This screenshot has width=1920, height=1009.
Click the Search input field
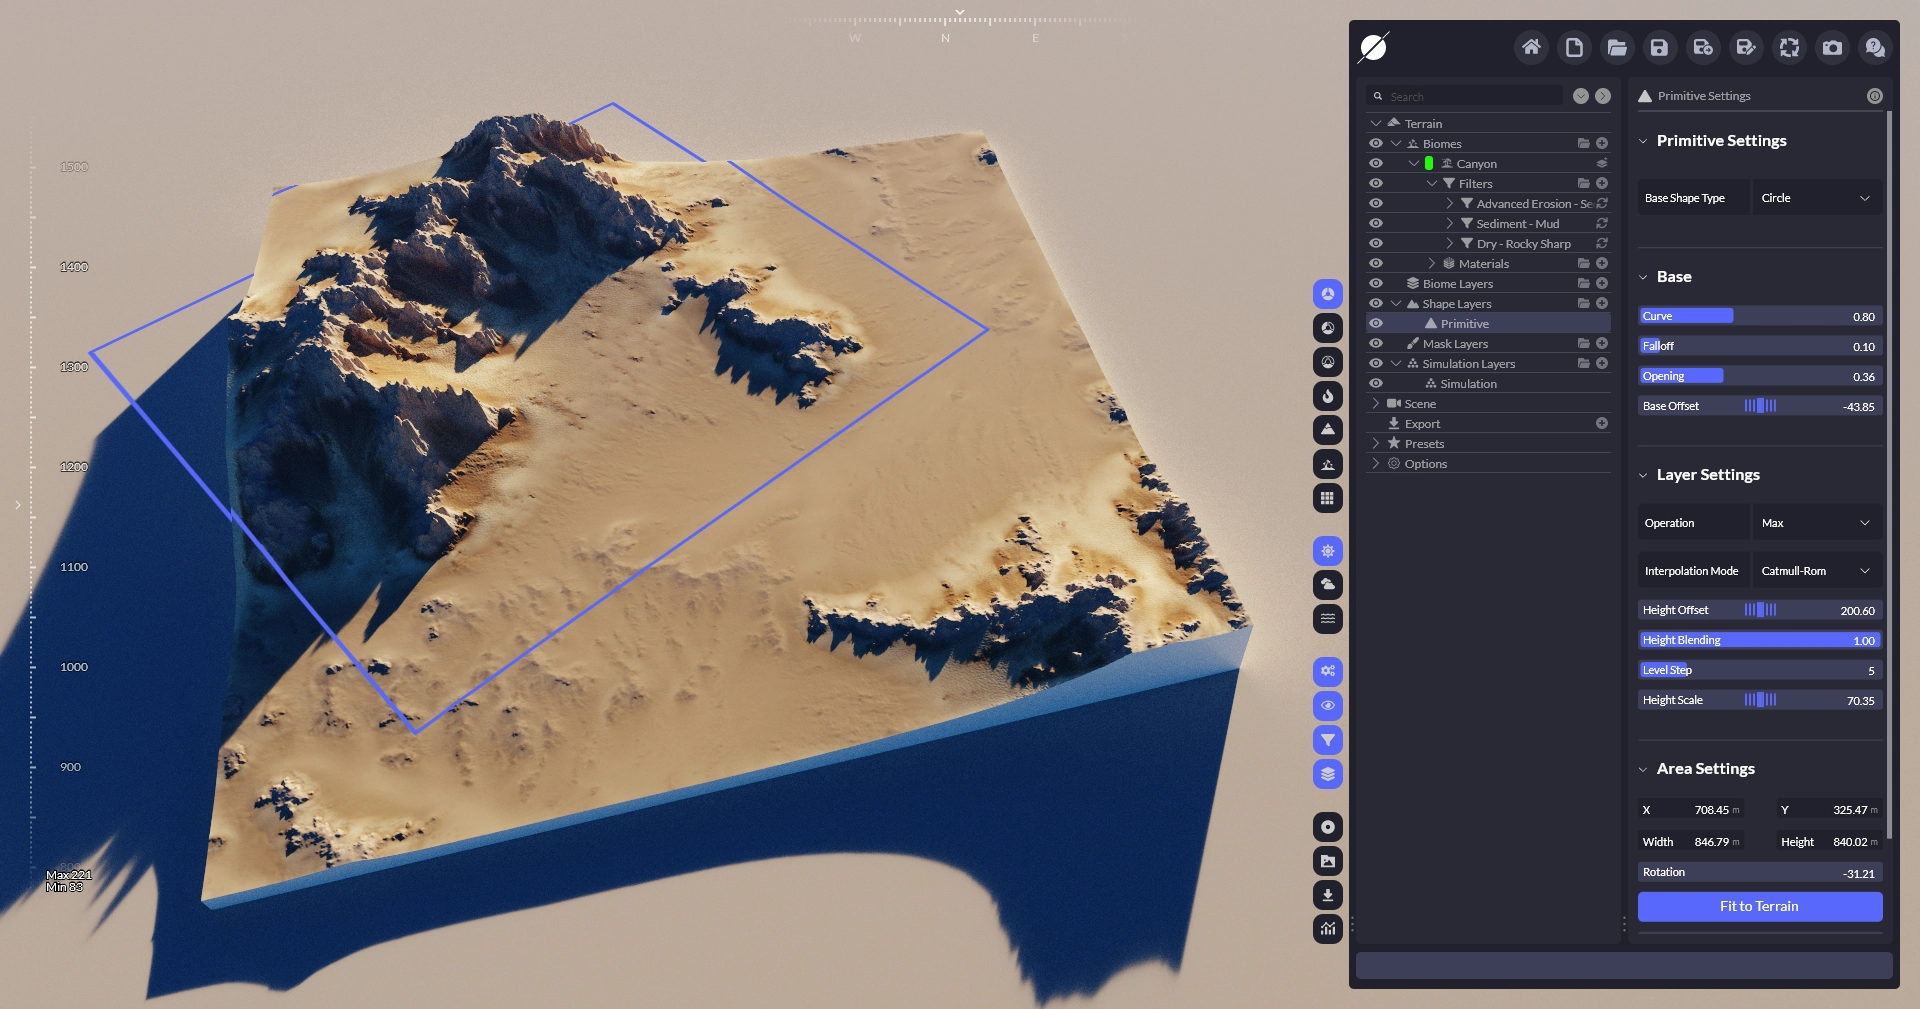pos(1472,96)
